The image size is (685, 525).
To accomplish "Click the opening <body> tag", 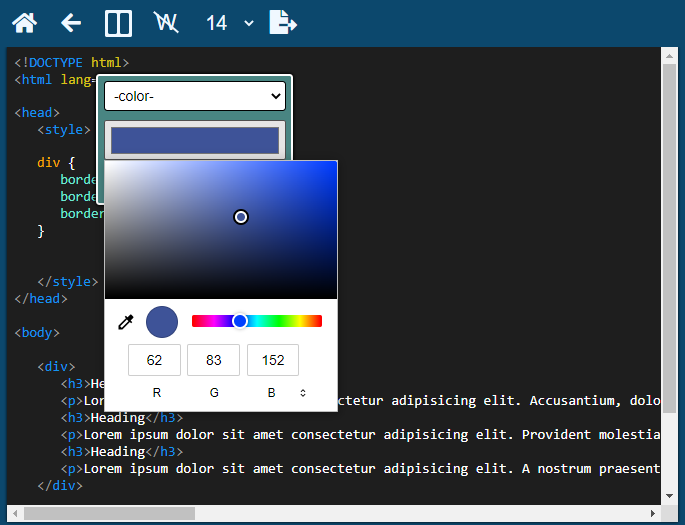I will (37, 333).
